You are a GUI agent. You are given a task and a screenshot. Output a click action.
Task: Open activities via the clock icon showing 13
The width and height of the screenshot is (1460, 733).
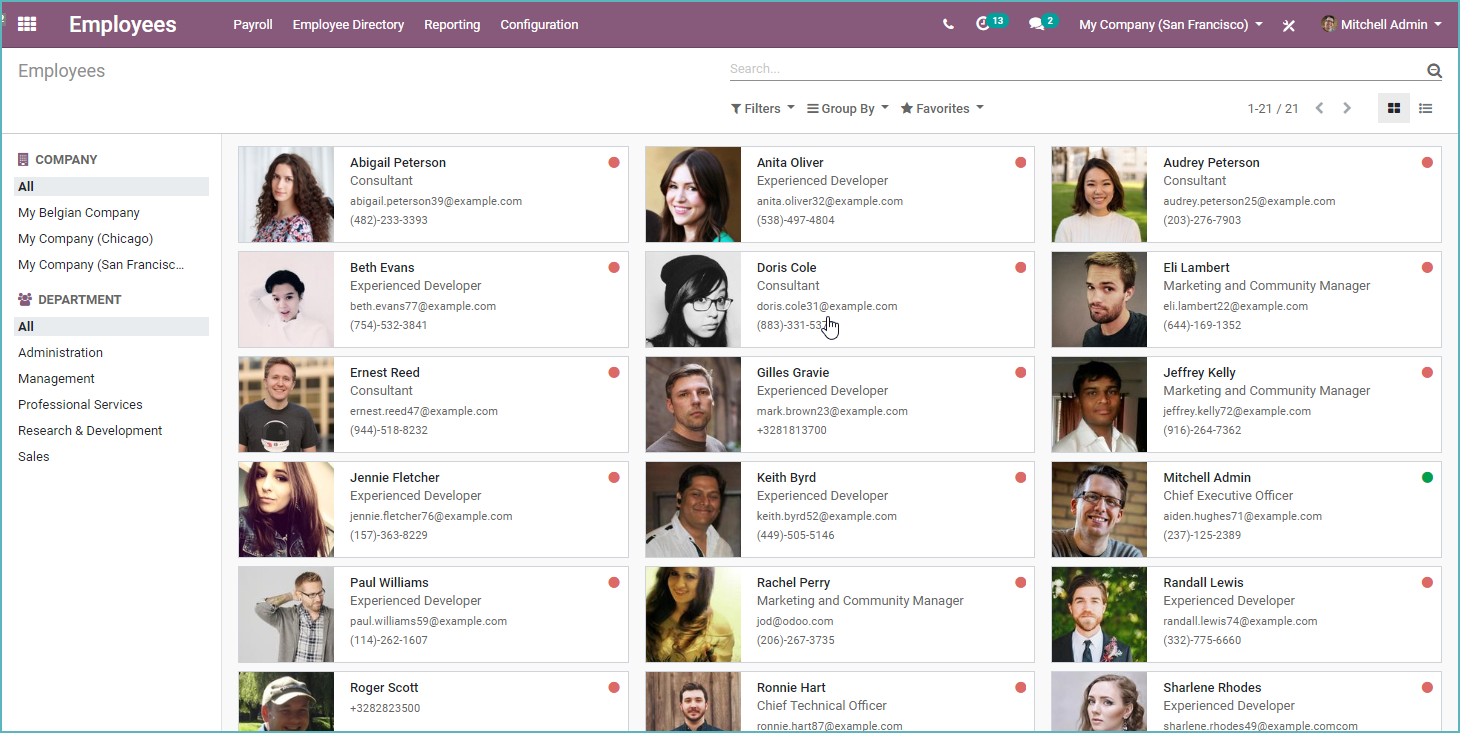(985, 24)
